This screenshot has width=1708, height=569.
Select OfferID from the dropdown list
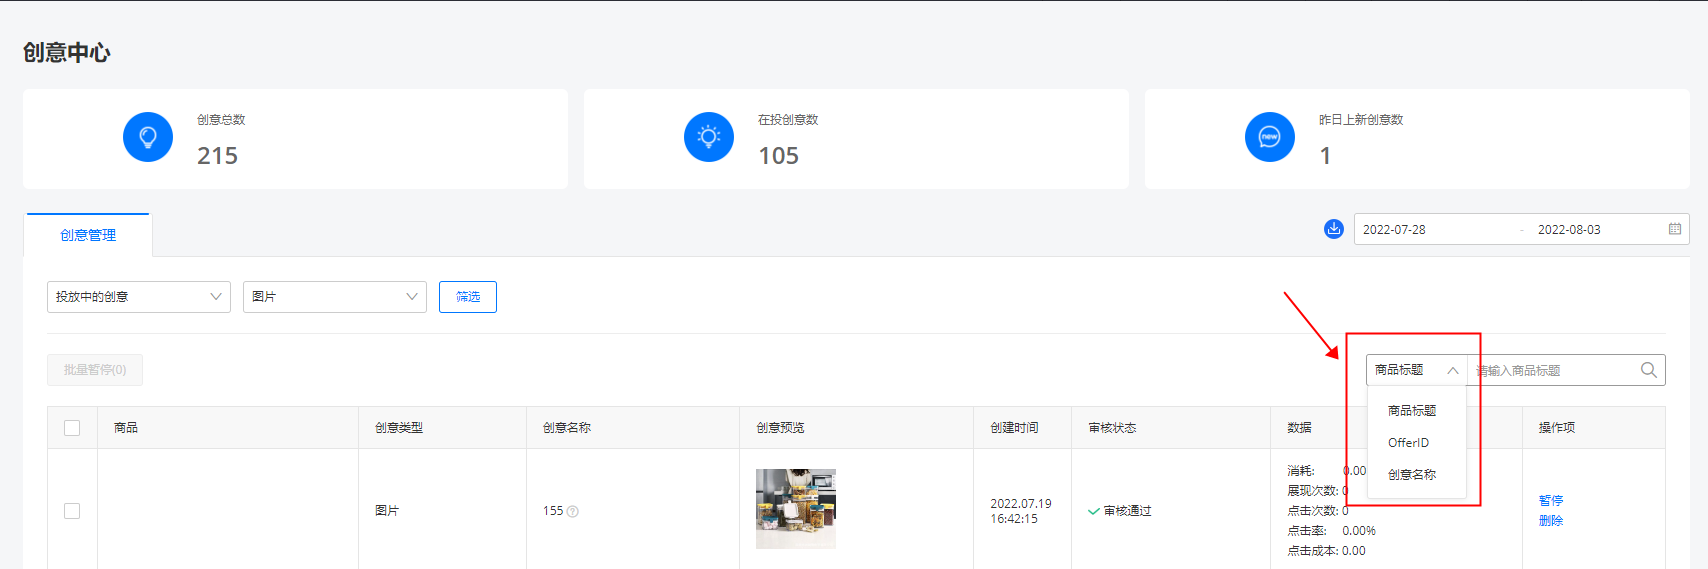coord(1408,443)
